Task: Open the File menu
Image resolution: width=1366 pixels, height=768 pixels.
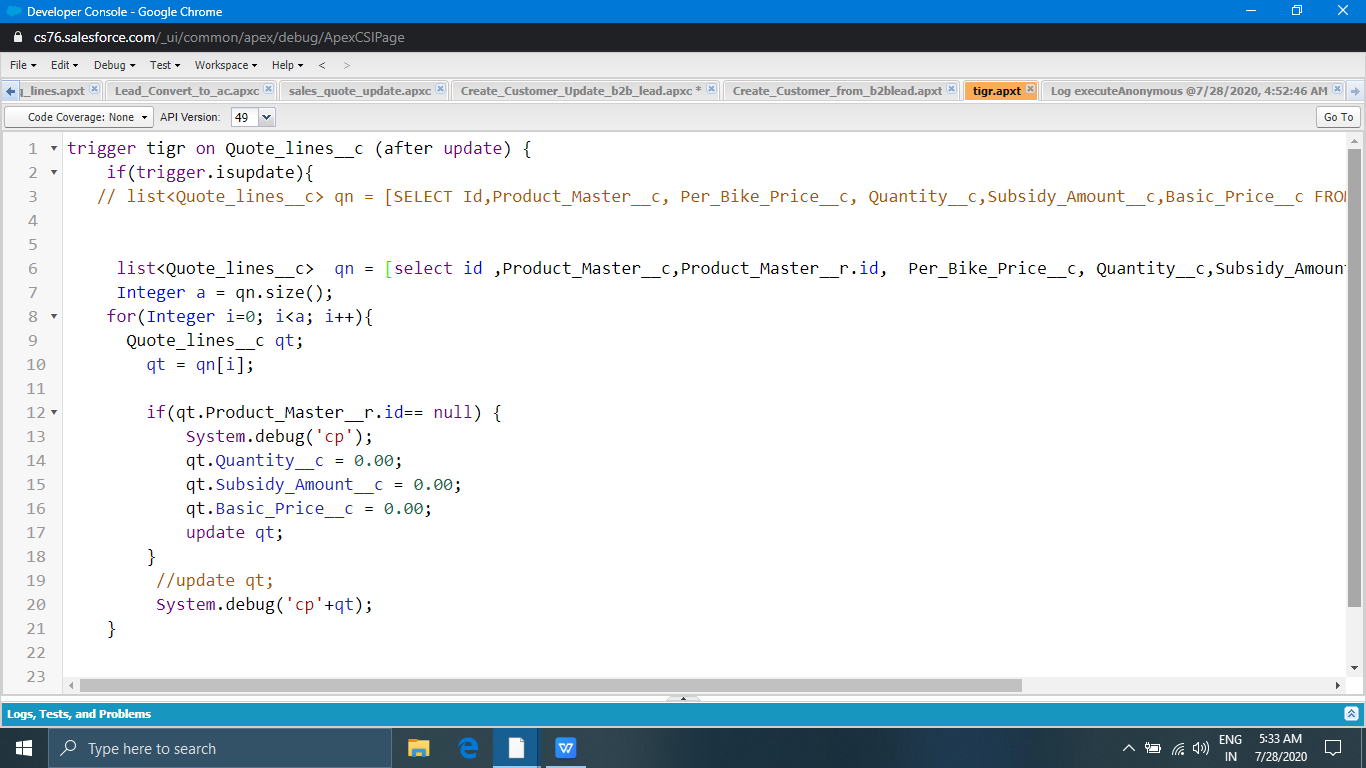Action: coord(23,65)
